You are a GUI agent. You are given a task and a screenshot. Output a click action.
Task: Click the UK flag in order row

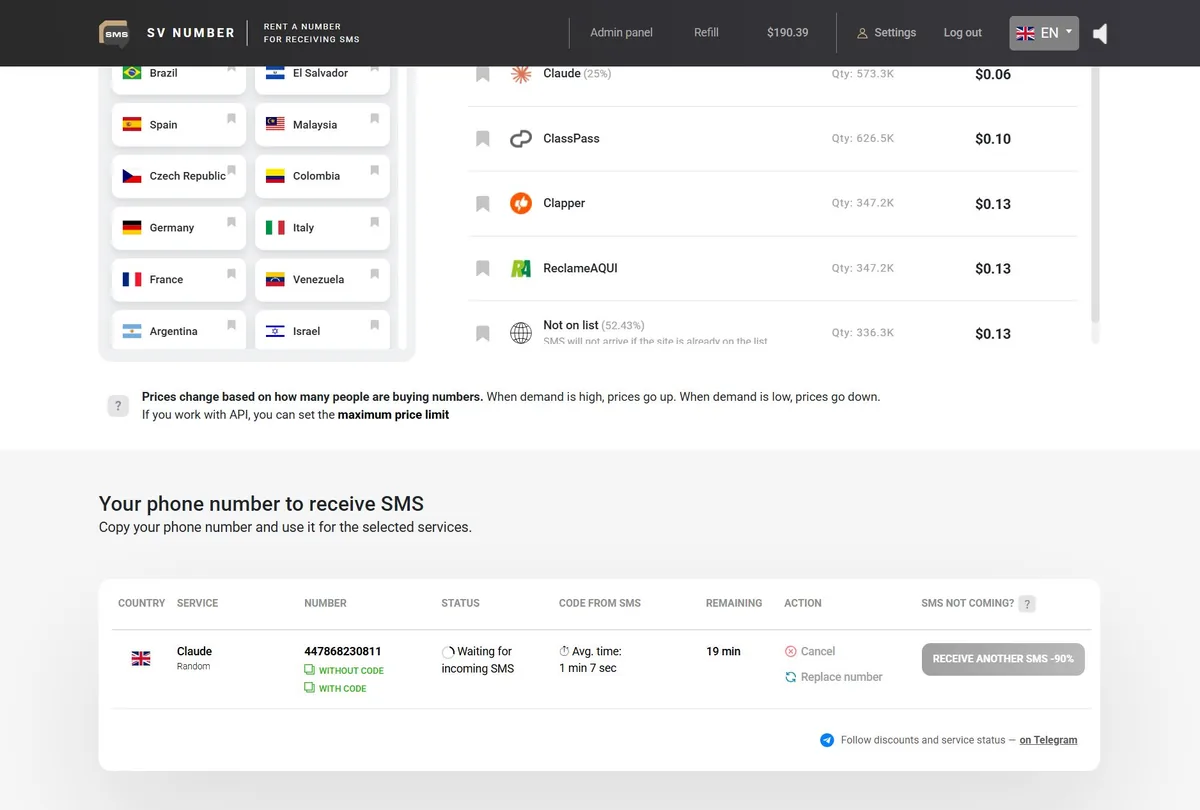[141, 658]
